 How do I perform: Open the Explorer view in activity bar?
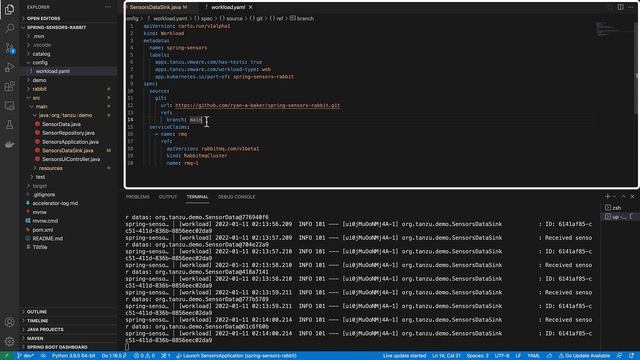click(x=9, y=9)
